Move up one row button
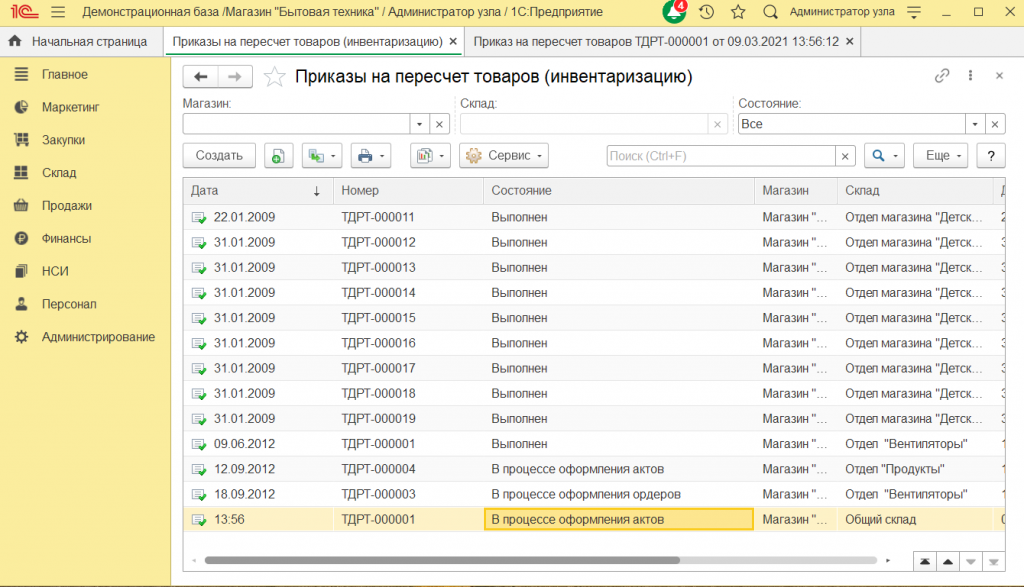1024x587 pixels. pos(948,562)
